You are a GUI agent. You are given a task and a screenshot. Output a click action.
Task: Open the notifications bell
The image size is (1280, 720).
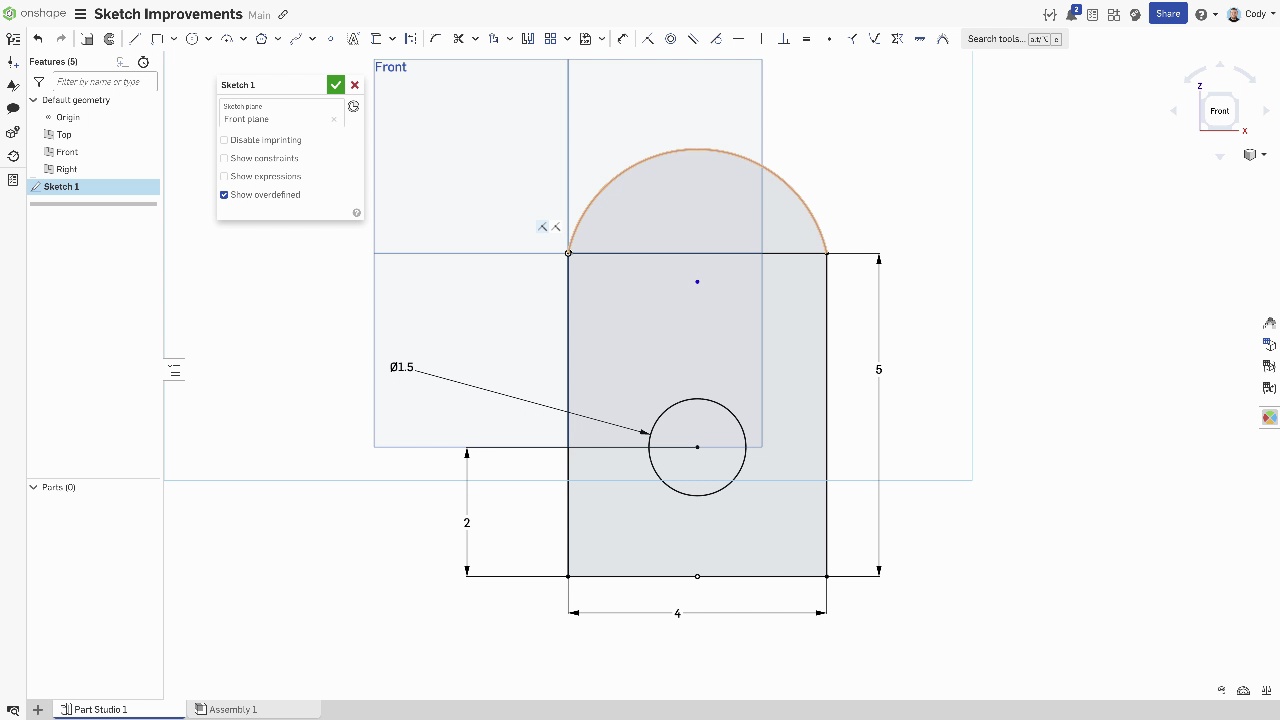pyautogui.click(x=1072, y=14)
